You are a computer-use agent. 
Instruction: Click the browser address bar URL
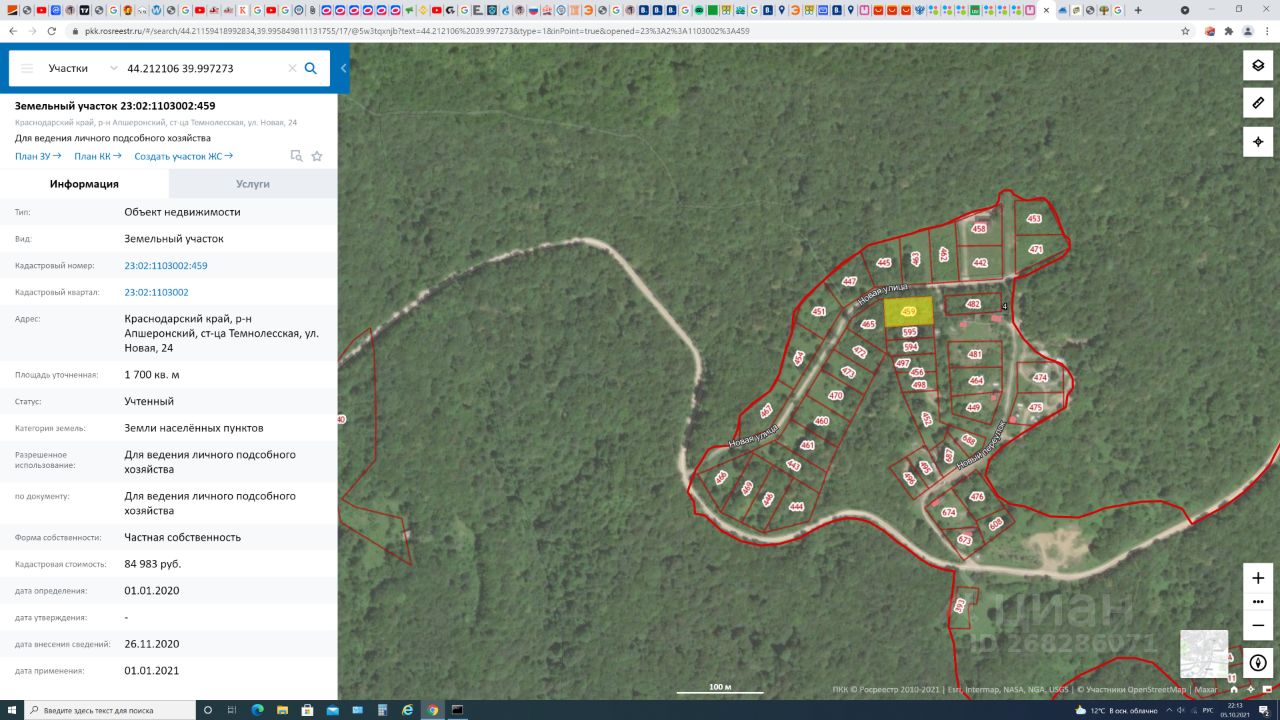417,31
